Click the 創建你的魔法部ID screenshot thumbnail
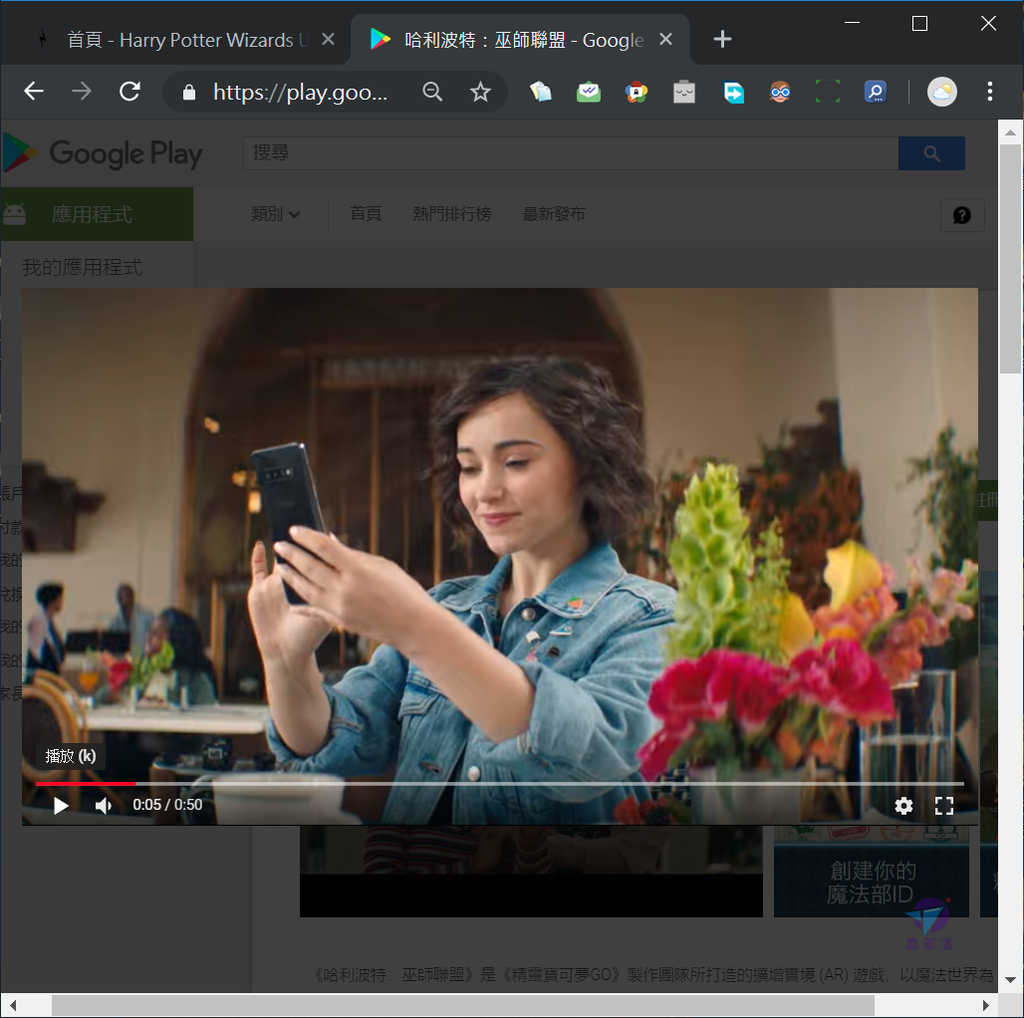Image resolution: width=1024 pixels, height=1018 pixels. [871, 872]
